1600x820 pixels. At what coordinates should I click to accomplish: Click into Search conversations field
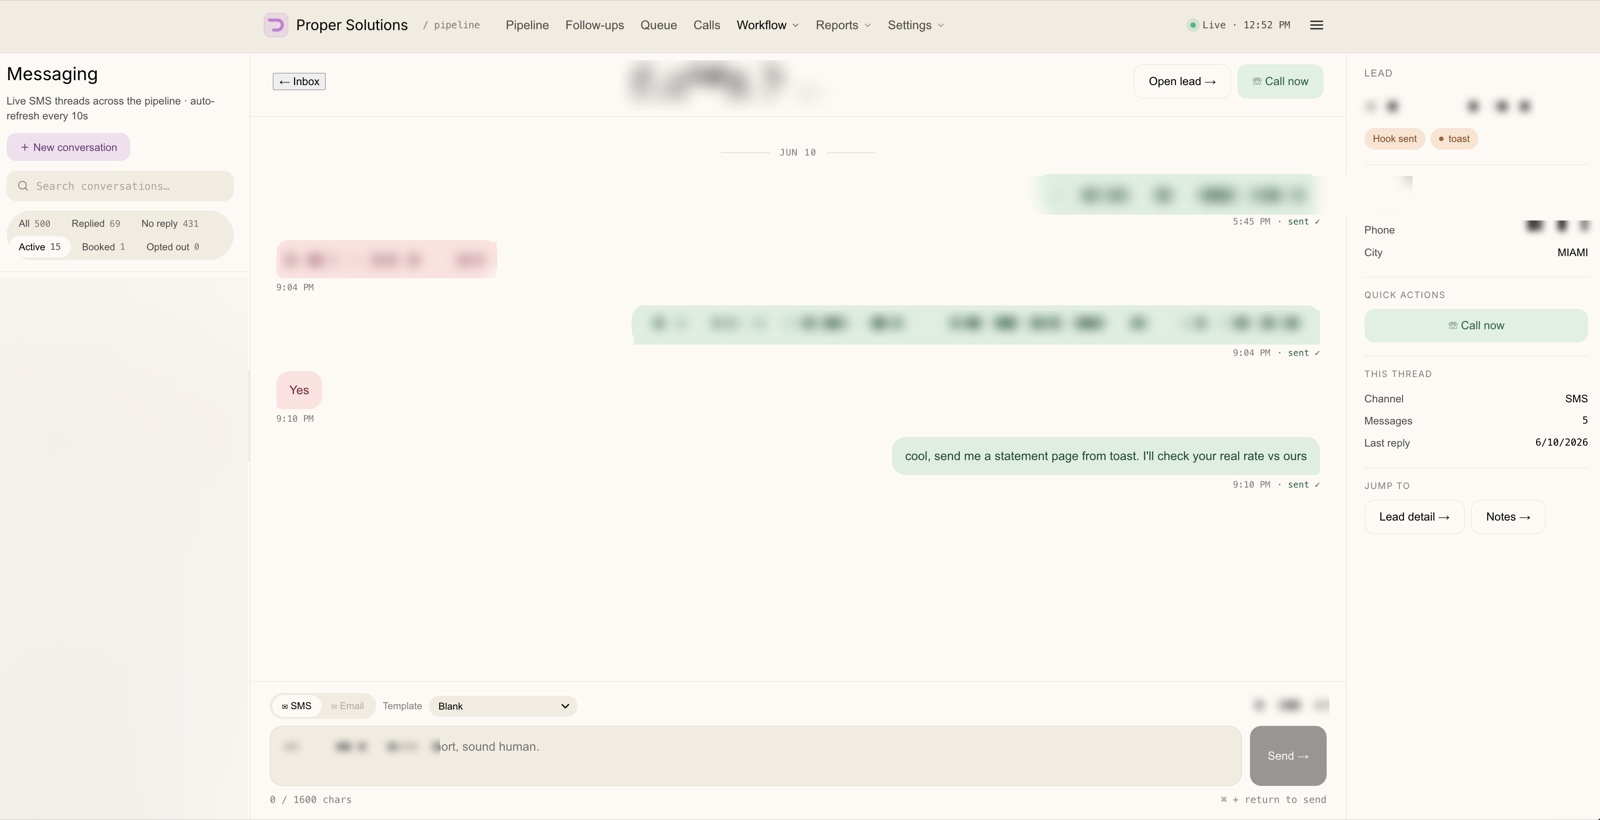(120, 186)
